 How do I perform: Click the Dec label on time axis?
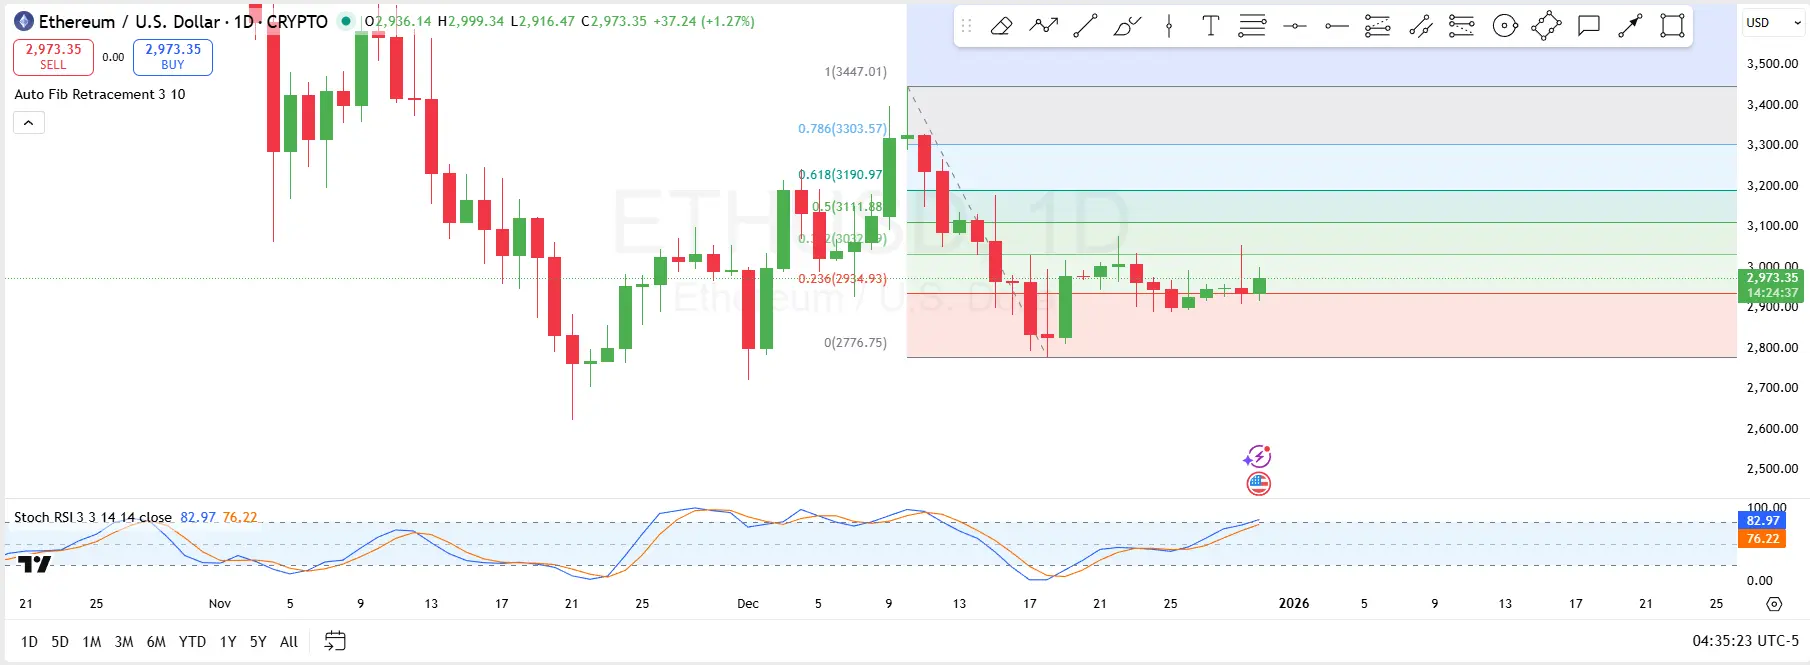pyautogui.click(x=748, y=603)
